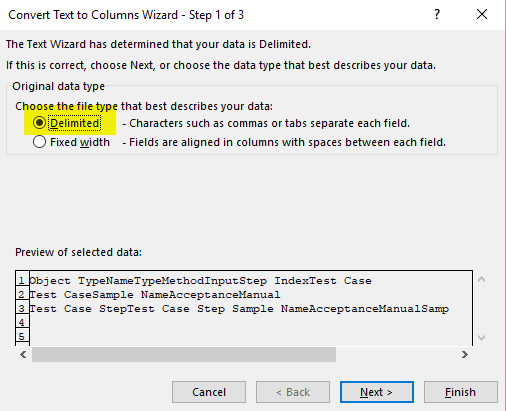Screen dimensions: 506x411
Task: Click the wizard title bar text
Action: [126, 15]
